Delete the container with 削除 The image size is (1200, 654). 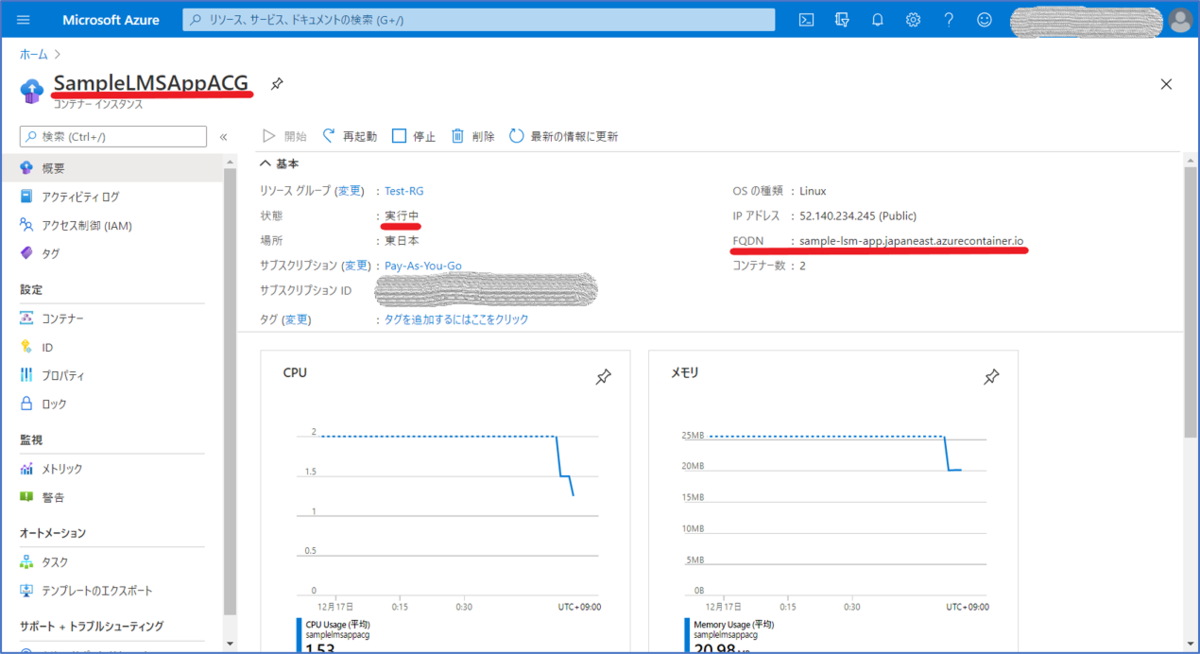coord(473,136)
